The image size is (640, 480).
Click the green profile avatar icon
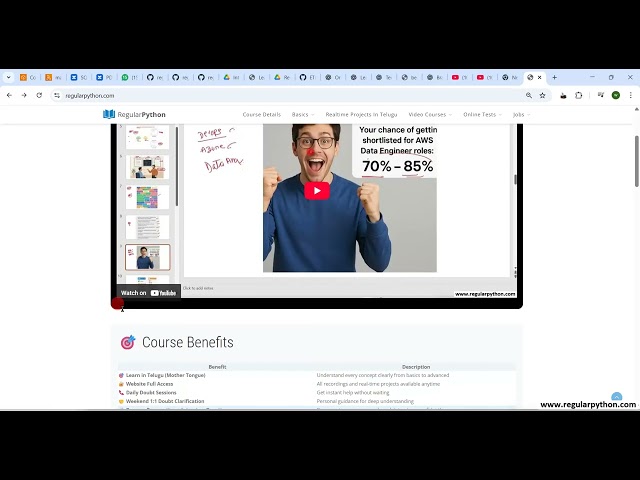[616, 95]
